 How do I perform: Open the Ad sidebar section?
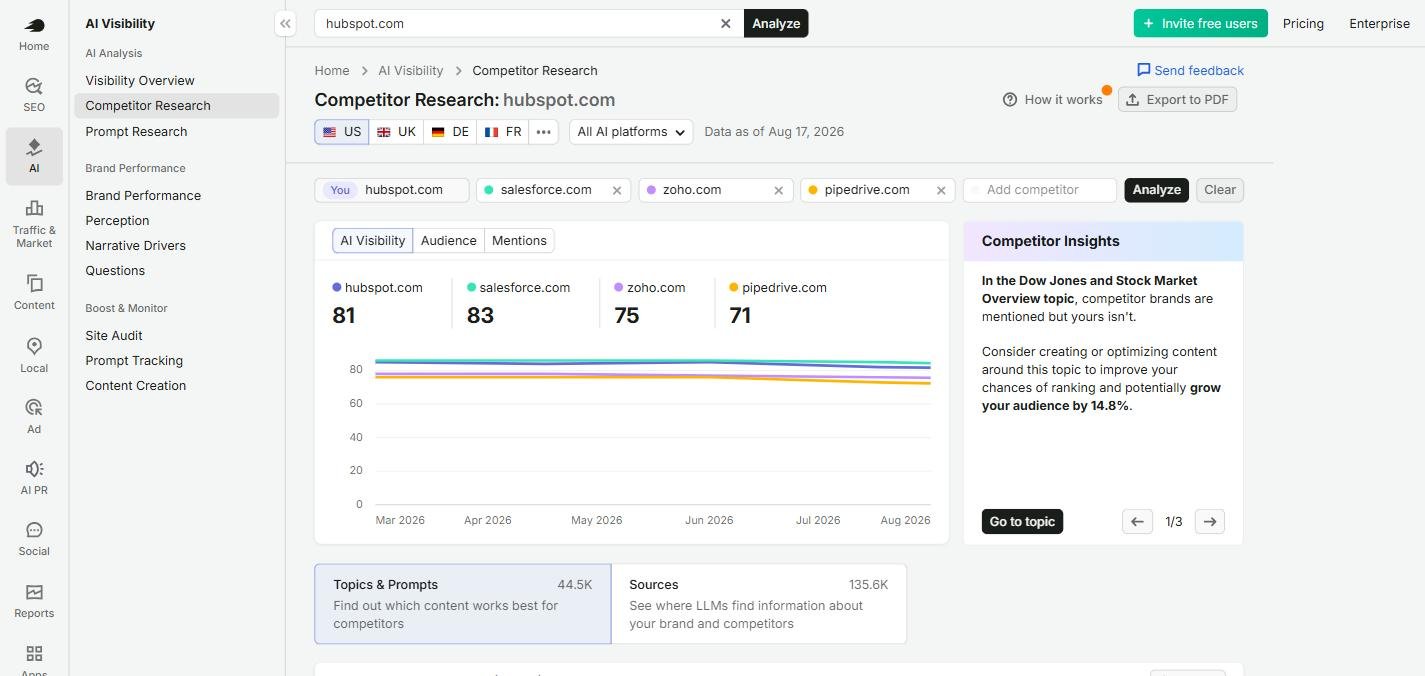click(x=34, y=416)
